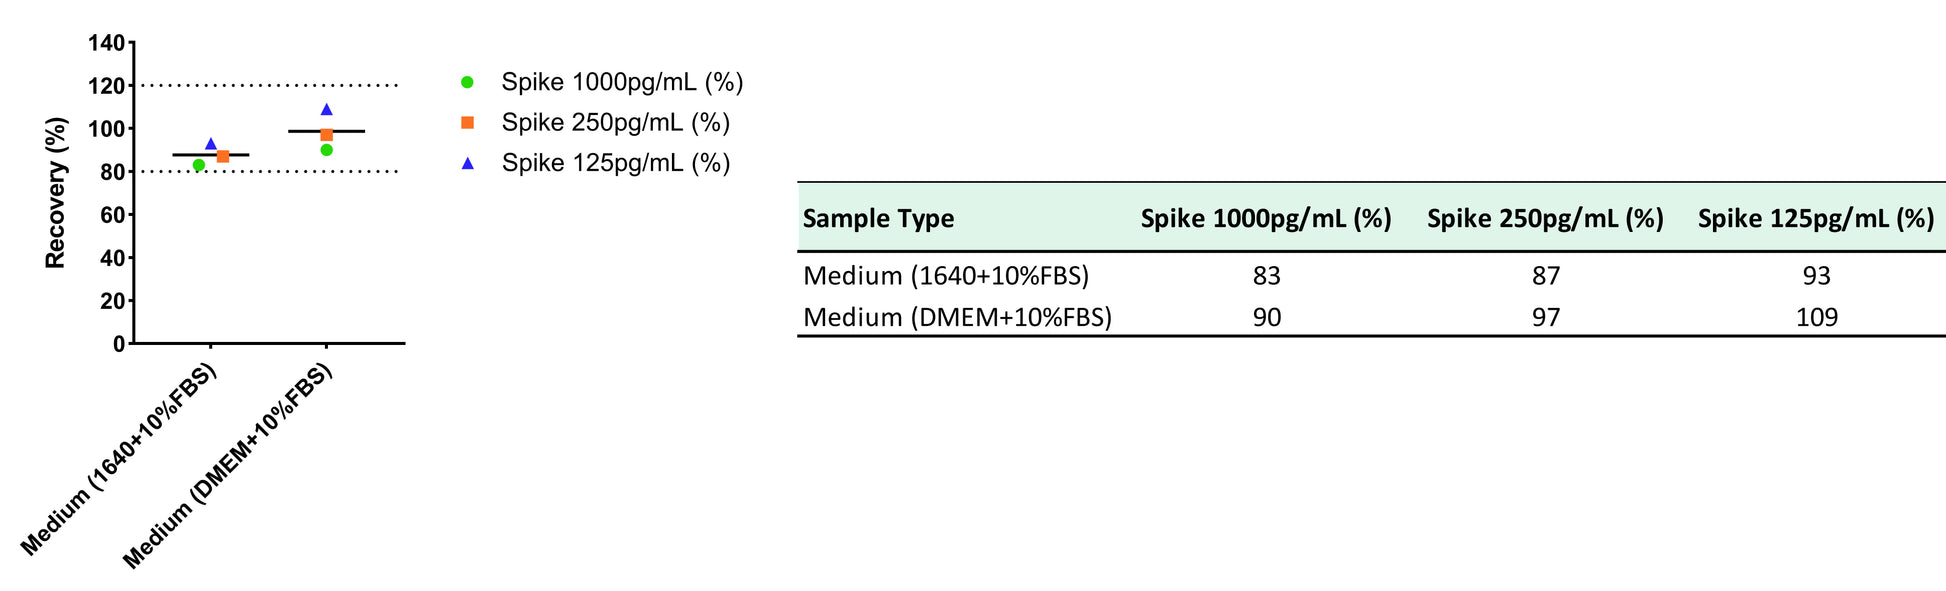This screenshot has width=1946, height=591.
Task: Click the Spike 250pg/mL (%) table header
Action: pos(1545,218)
